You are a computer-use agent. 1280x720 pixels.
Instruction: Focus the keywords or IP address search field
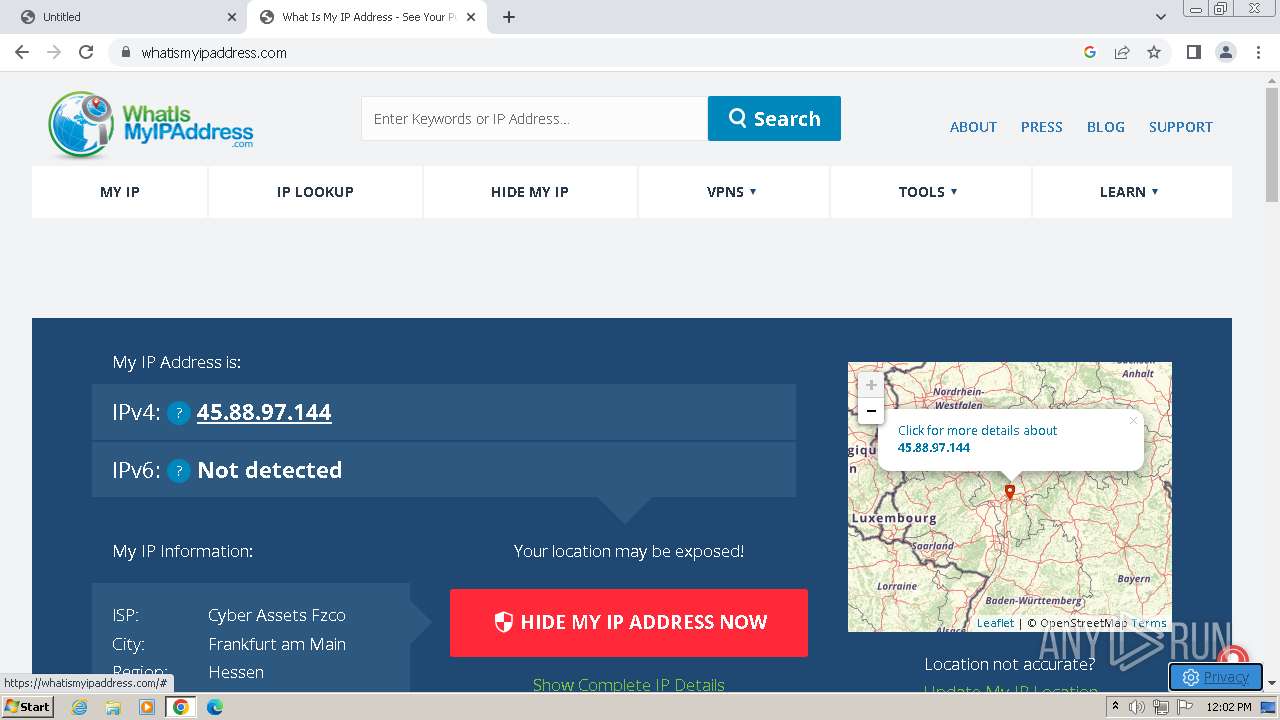534,118
